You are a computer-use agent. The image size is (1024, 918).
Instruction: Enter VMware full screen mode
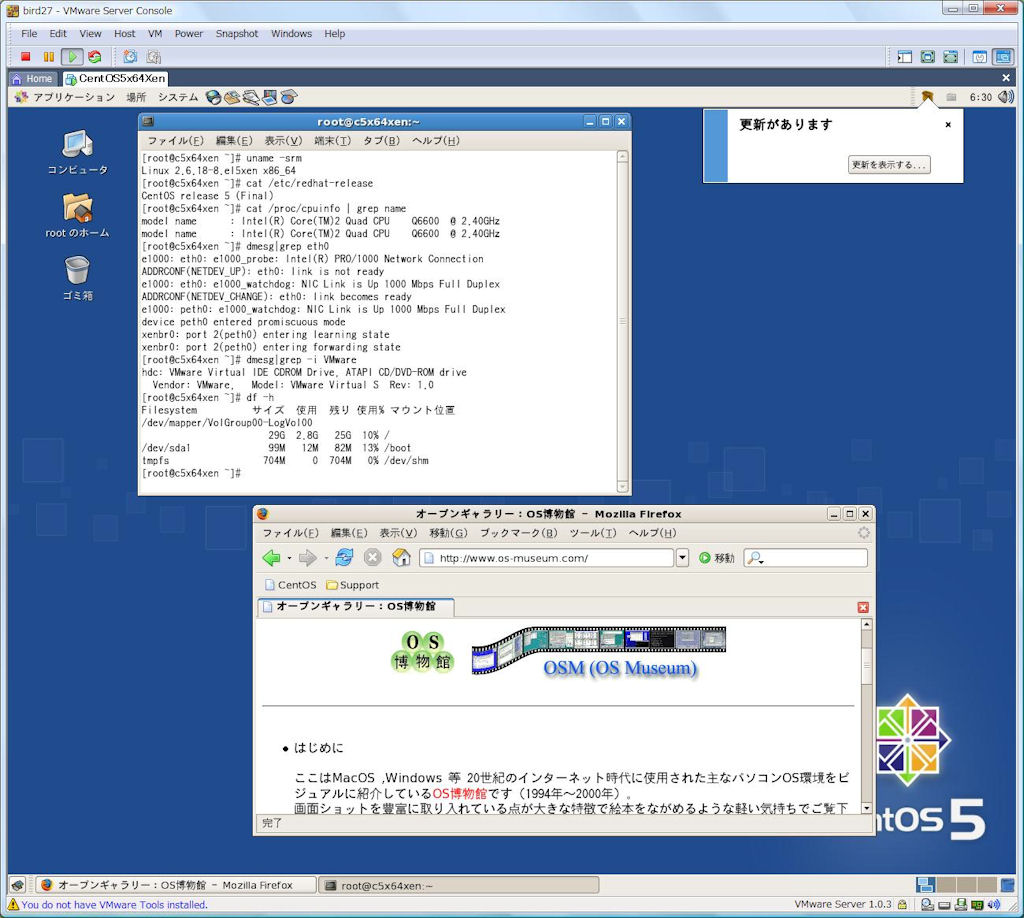pos(927,57)
